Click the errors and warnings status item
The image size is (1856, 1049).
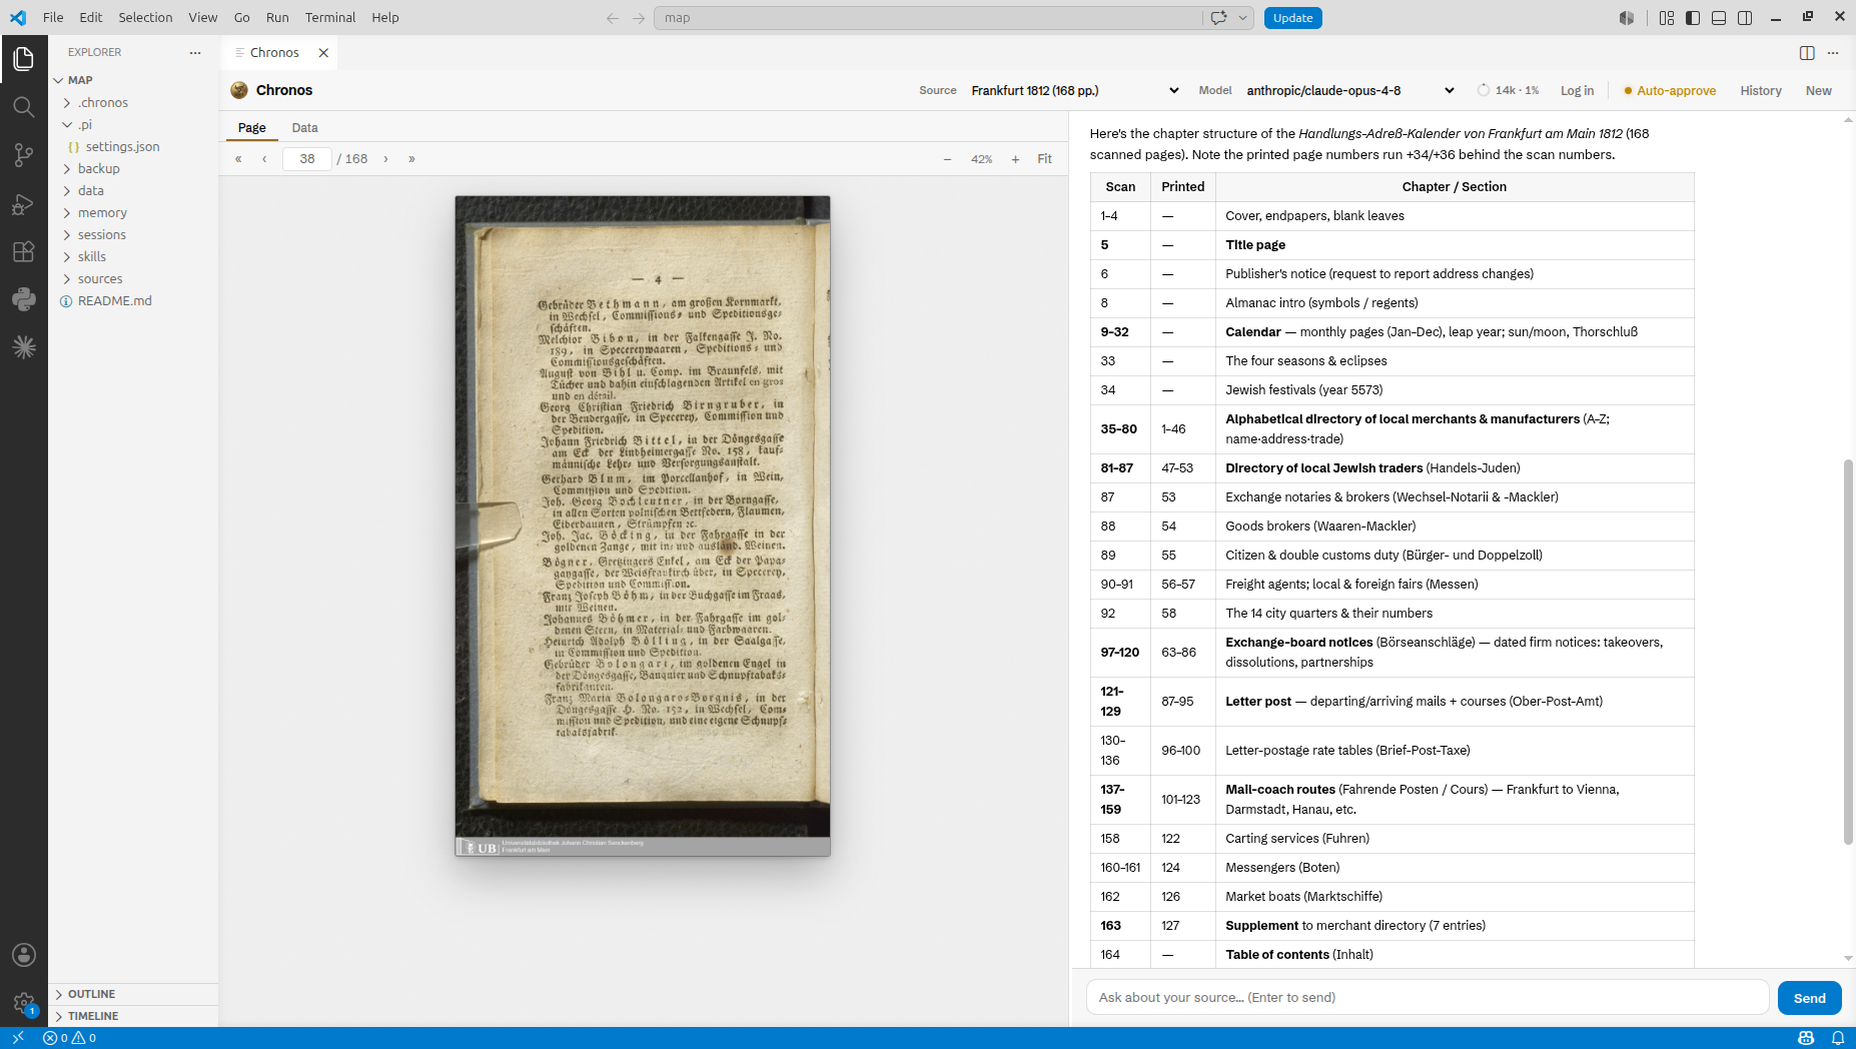click(70, 1038)
